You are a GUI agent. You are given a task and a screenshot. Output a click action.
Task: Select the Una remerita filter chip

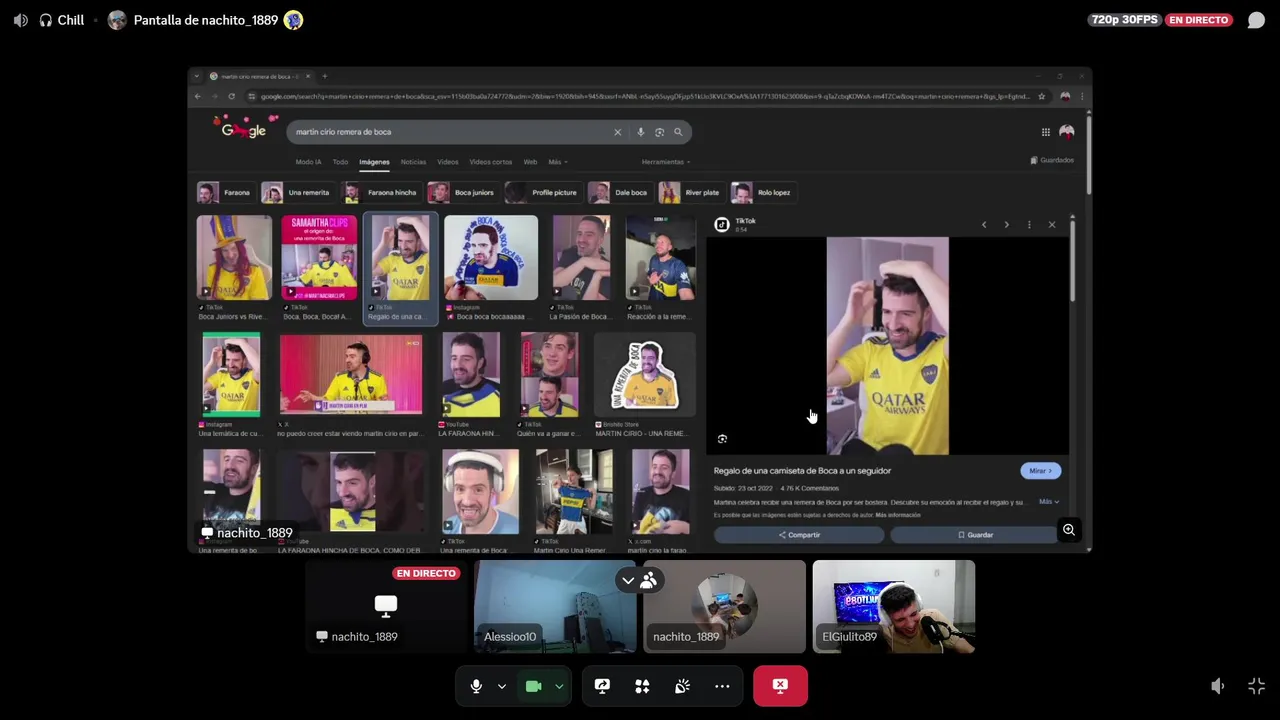(297, 192)
